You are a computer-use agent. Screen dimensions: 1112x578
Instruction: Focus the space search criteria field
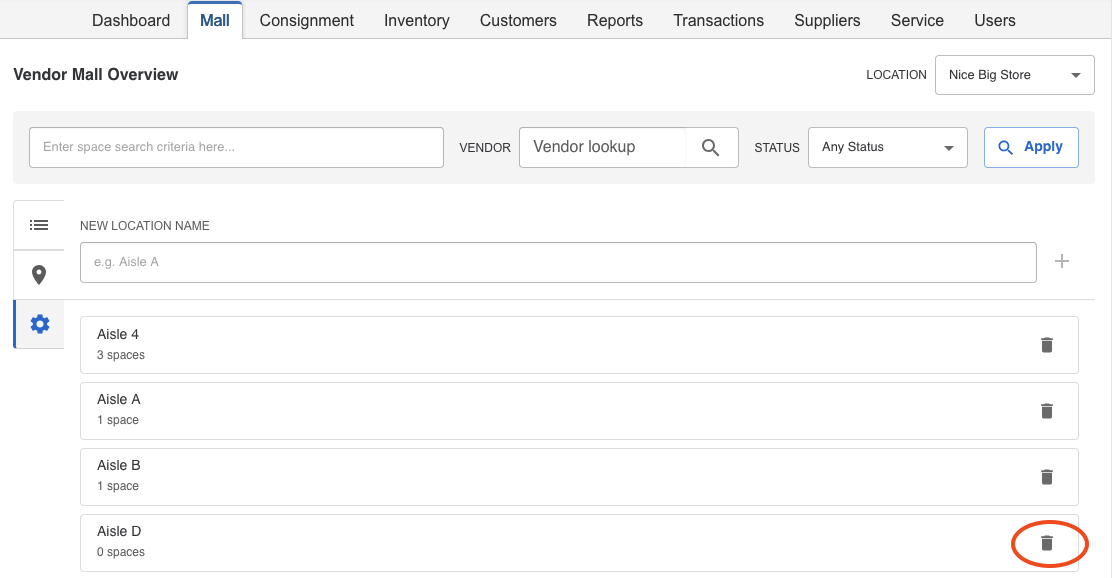pos(236,148)
